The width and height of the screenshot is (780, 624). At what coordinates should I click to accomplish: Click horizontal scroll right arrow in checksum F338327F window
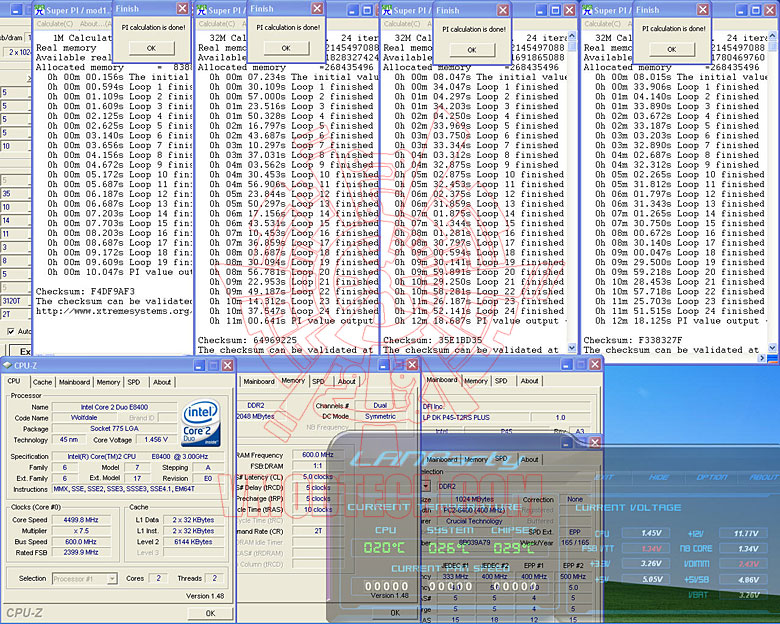[763, 357]
